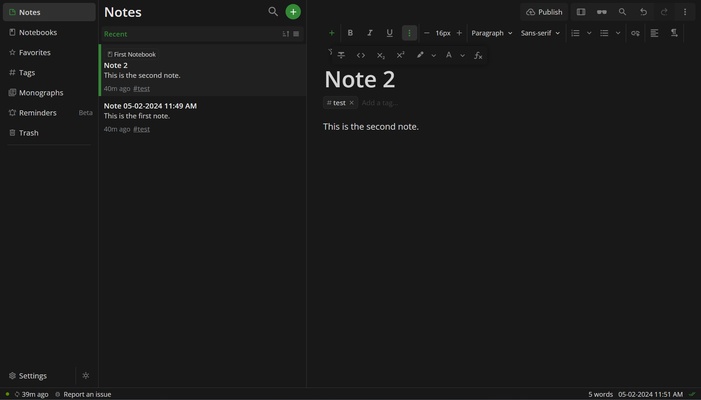701x400 pixels.
Task: Apply highlight color
Action: tap(420, 55)
